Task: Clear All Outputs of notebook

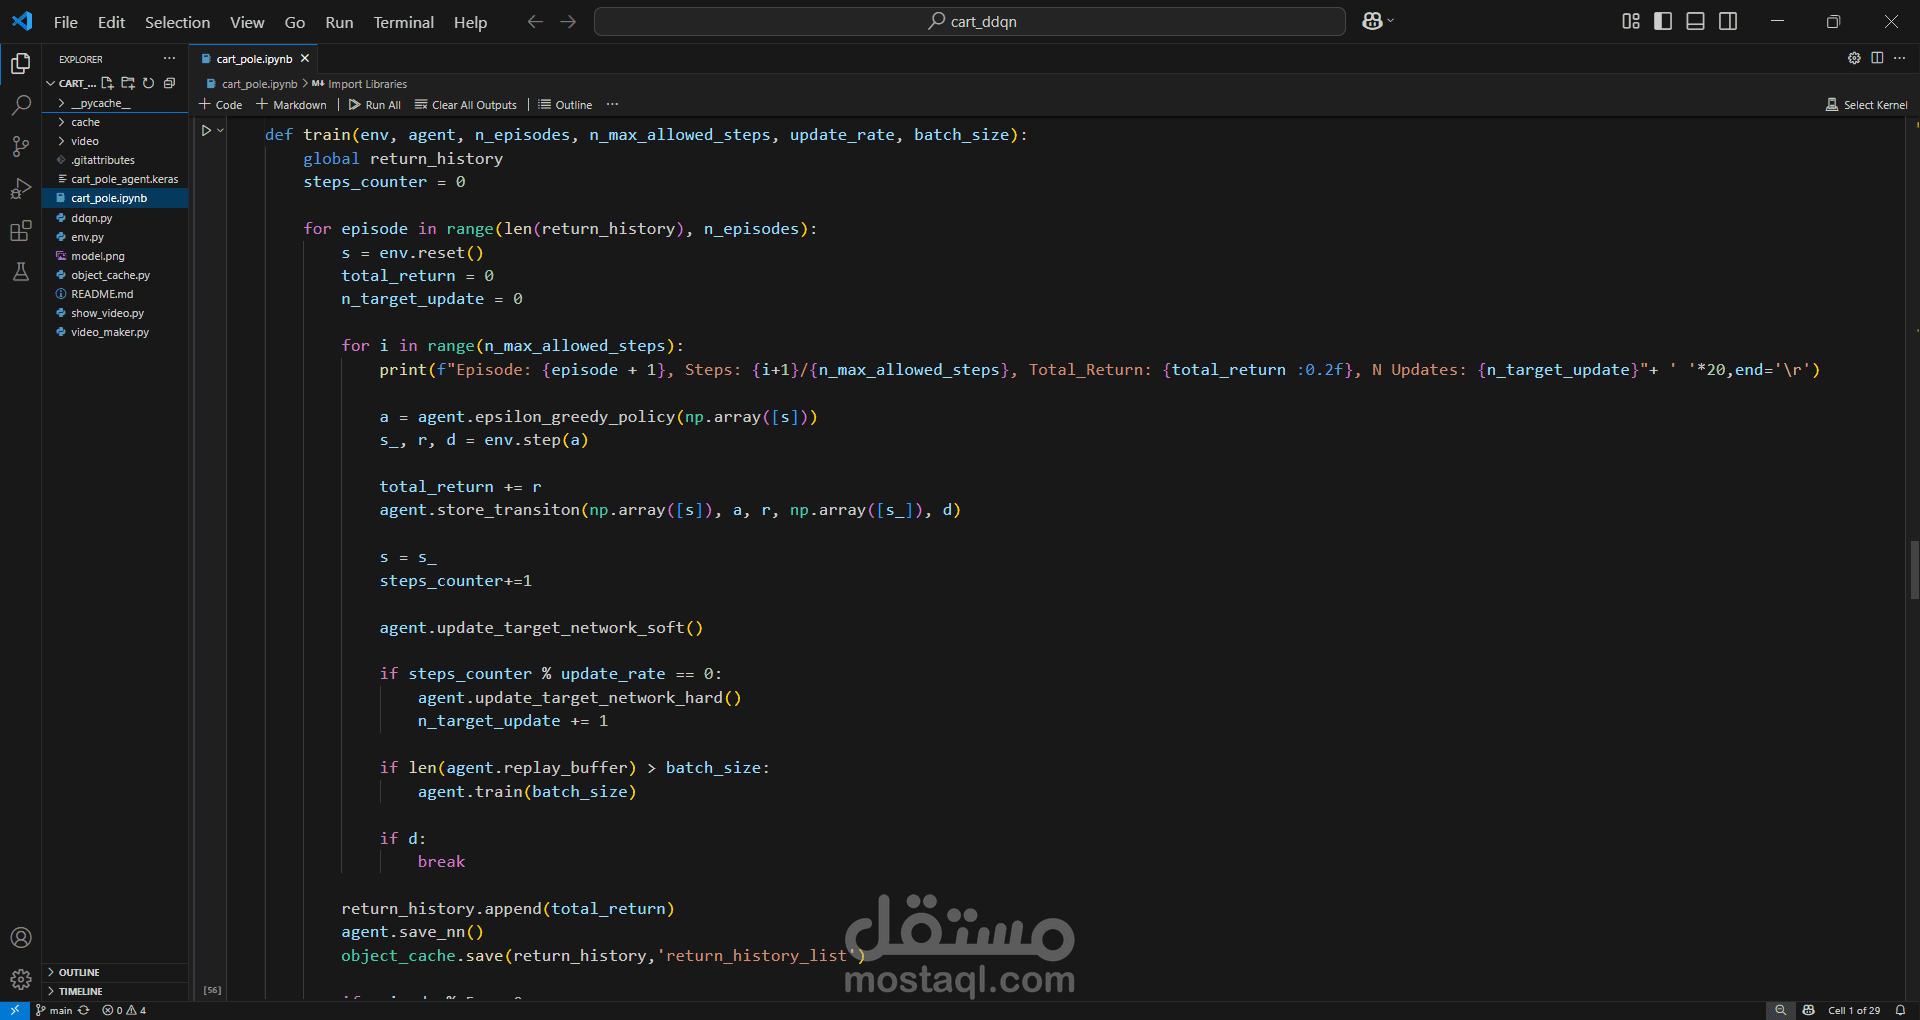Action: point(466,104)
